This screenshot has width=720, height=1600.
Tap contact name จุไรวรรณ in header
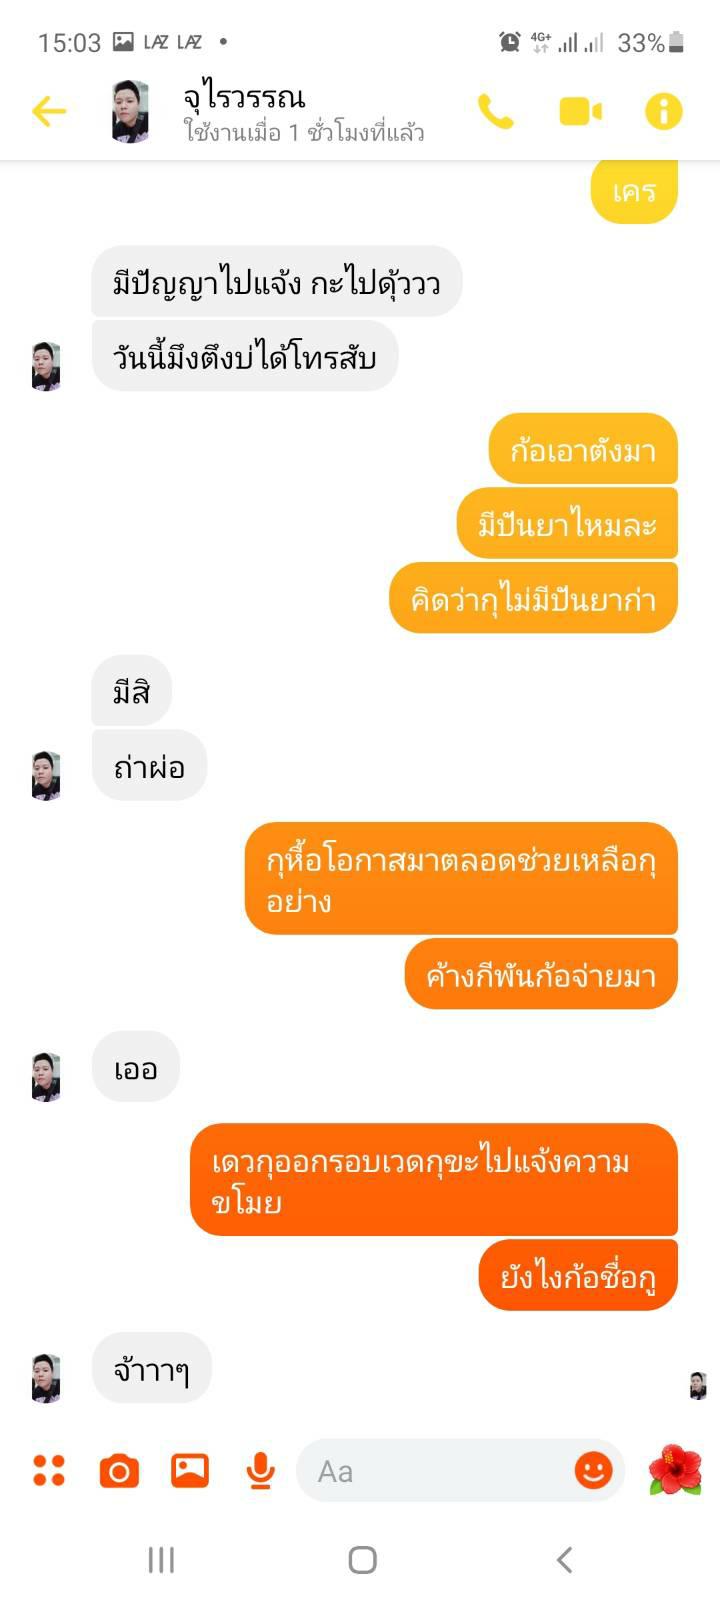(244, 97)
